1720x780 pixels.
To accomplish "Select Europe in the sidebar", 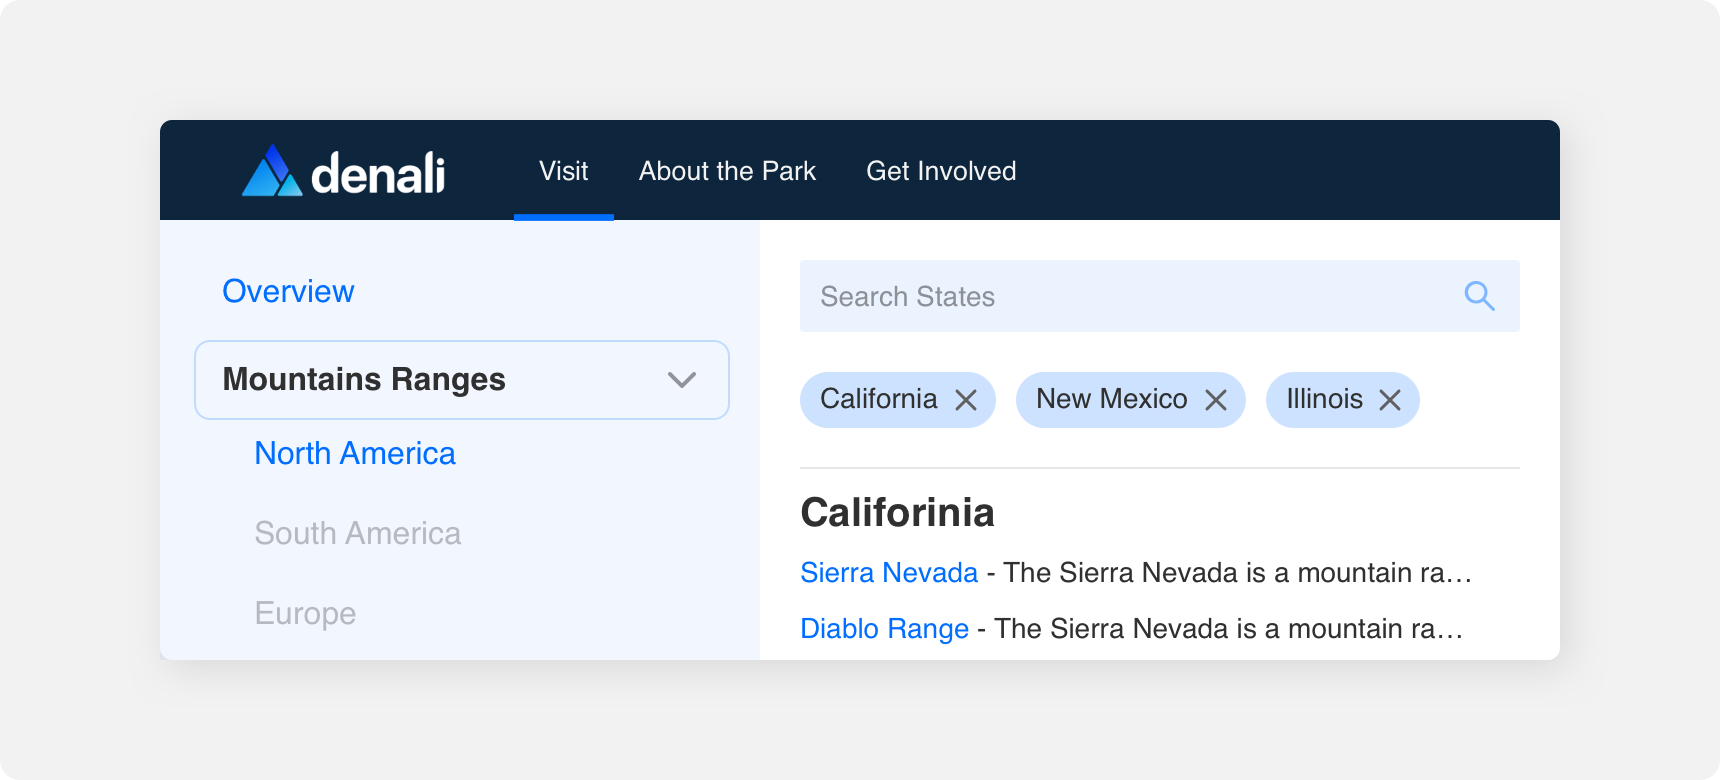I will [x=305, y=613].
